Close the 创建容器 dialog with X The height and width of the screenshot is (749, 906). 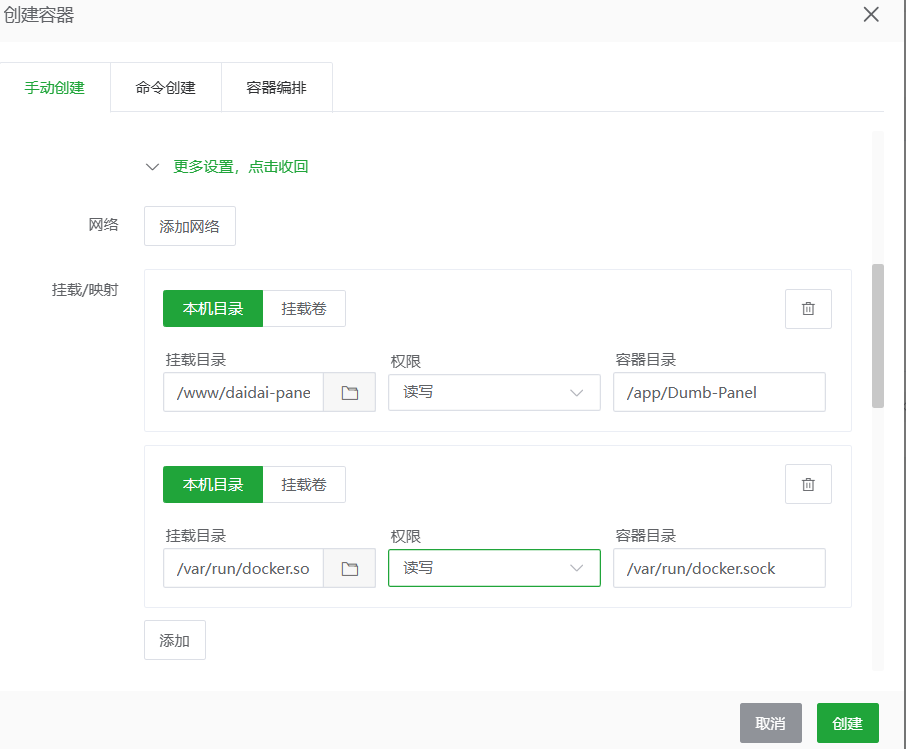tap(871, 15)
